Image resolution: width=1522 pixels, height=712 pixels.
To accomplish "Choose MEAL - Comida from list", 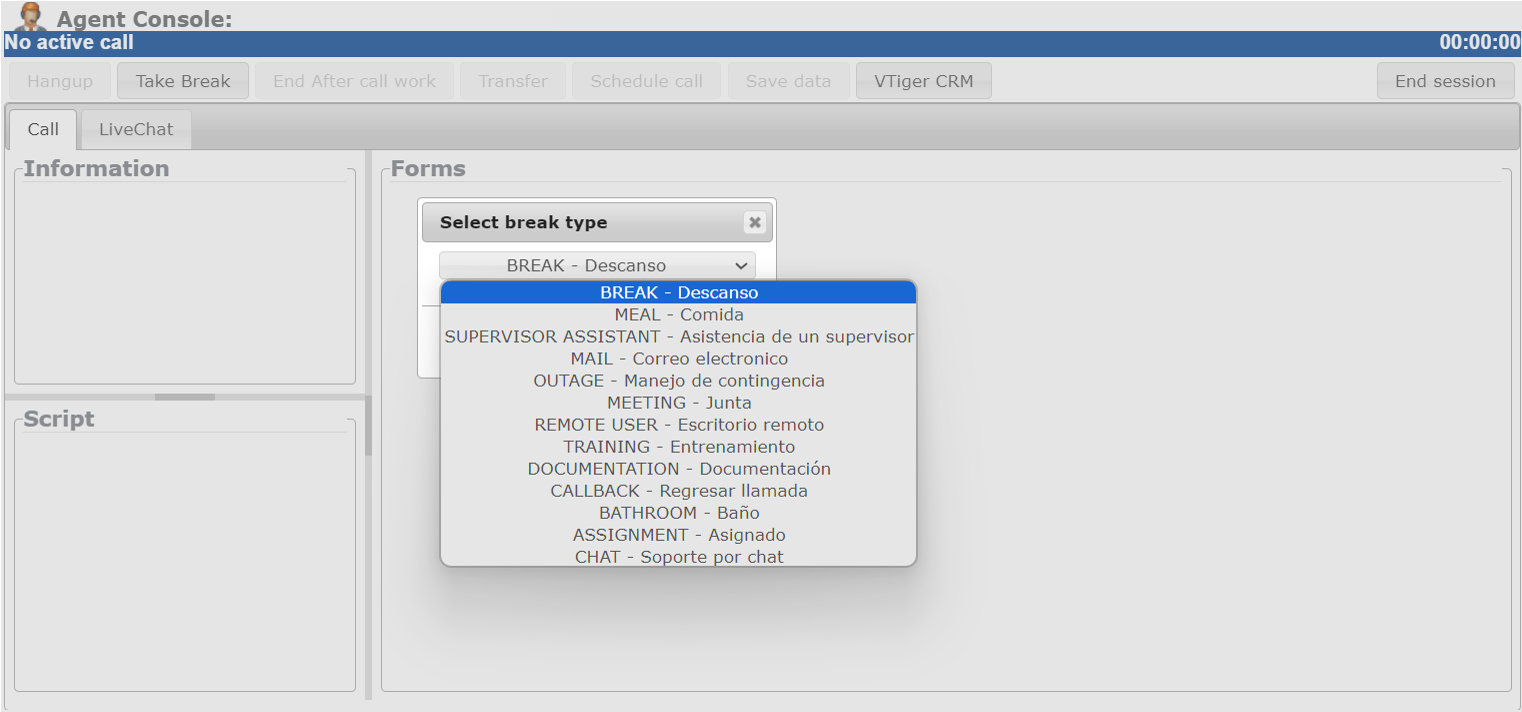I will (678, 315).
